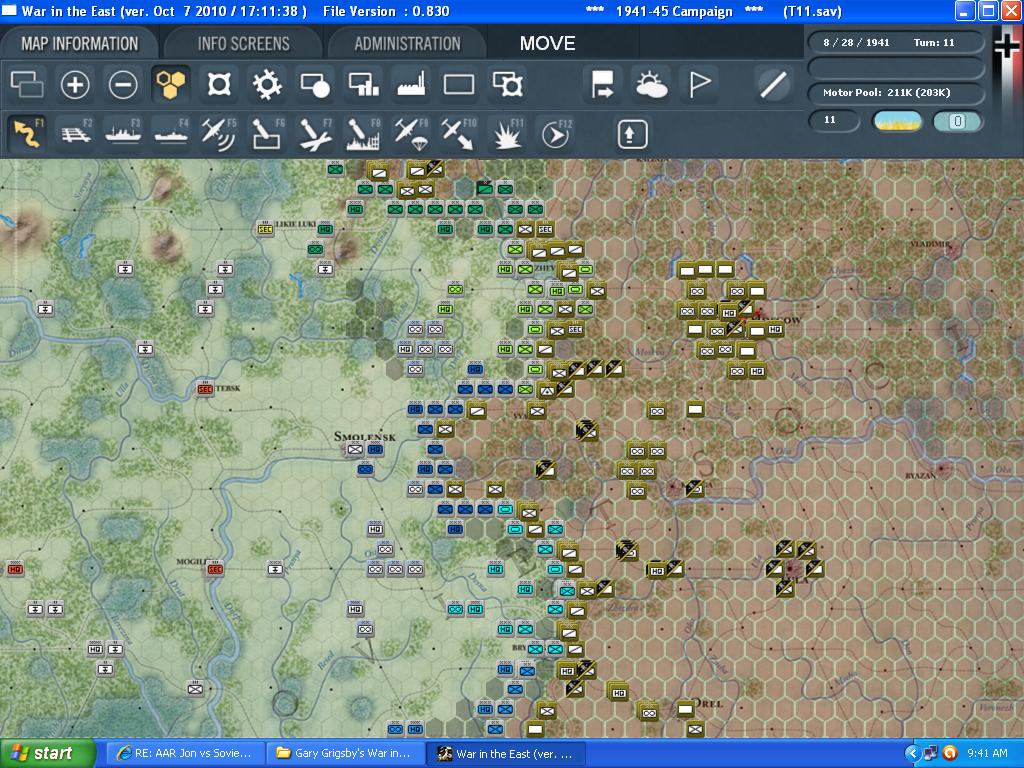Image resolution: width=1024 pixels, height=768 pixels.
Task: Switch to Rail mode (F2 track icon)
Action: (x=75, y=133)
